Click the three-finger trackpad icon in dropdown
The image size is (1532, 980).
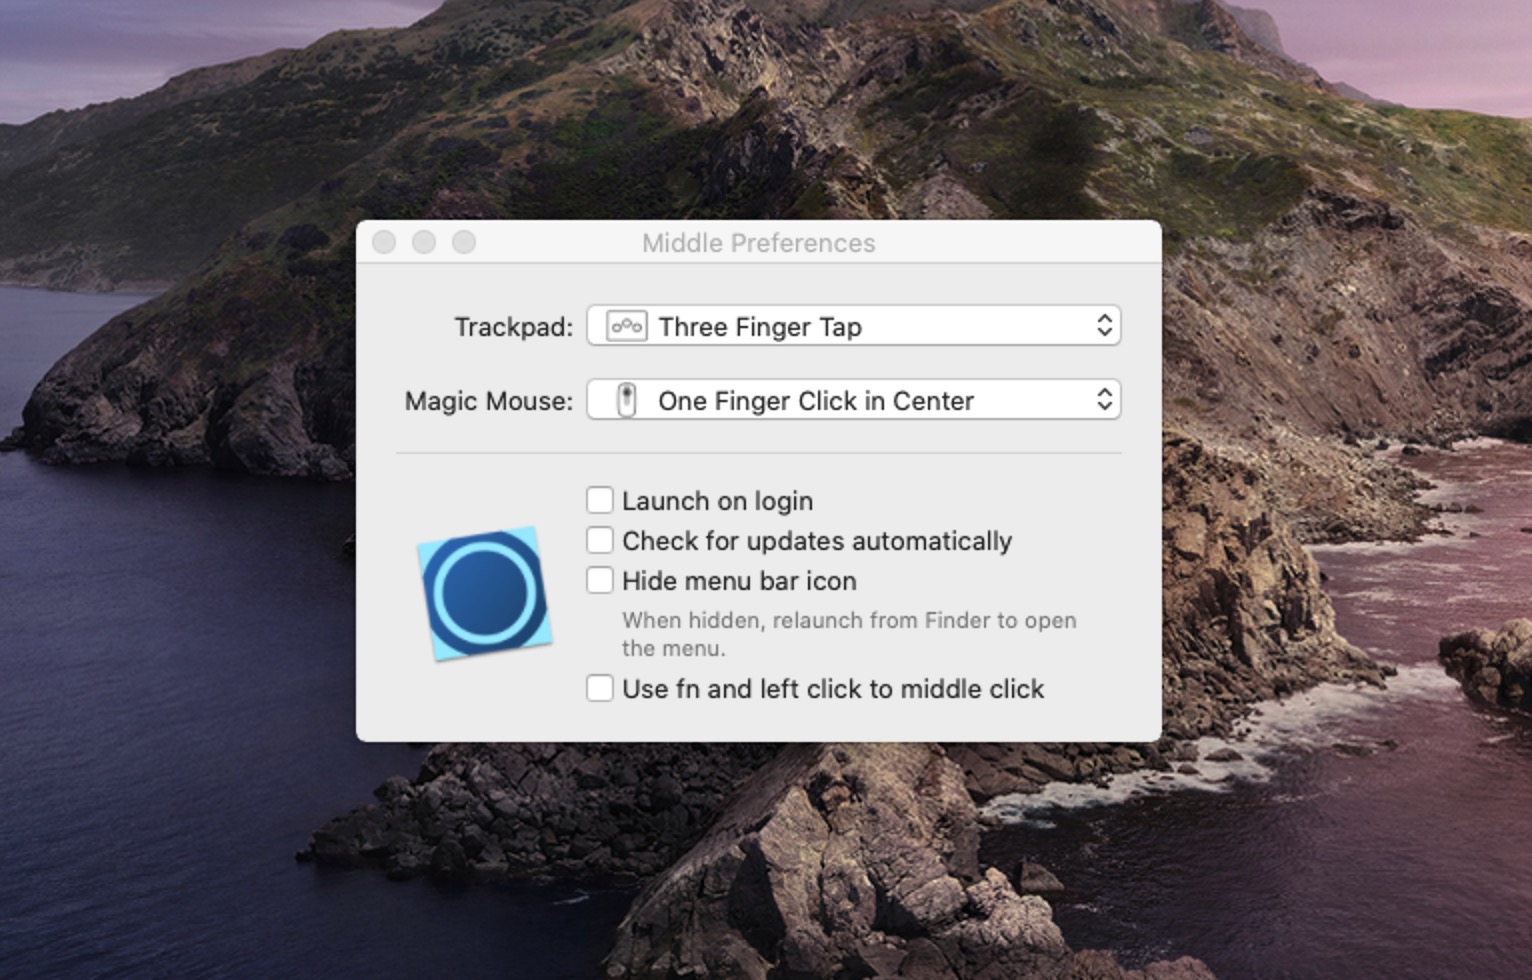[627, 326]
